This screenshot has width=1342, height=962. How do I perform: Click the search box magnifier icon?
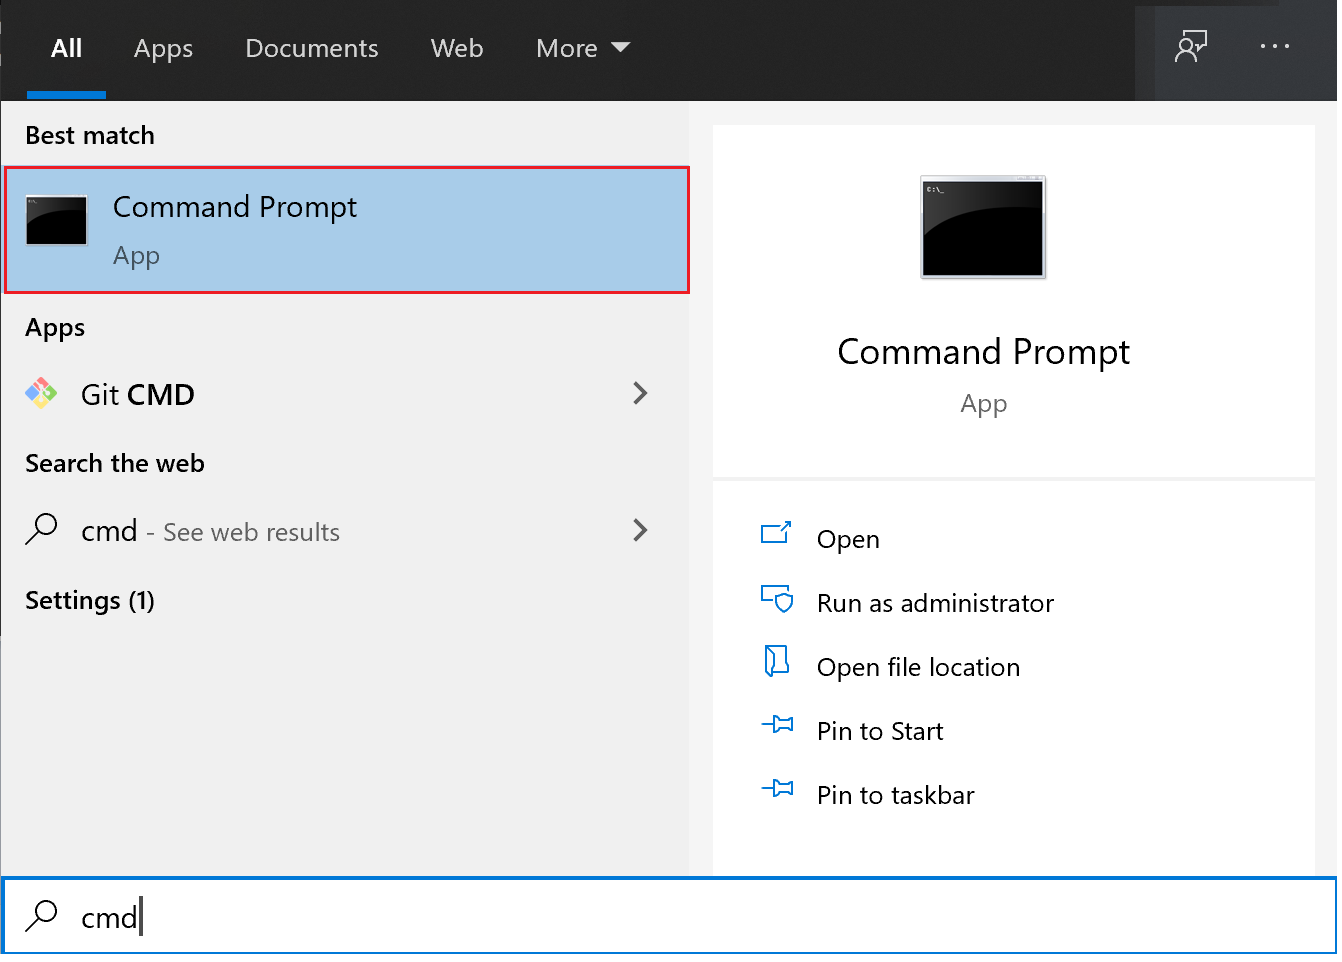pos(41,915)
